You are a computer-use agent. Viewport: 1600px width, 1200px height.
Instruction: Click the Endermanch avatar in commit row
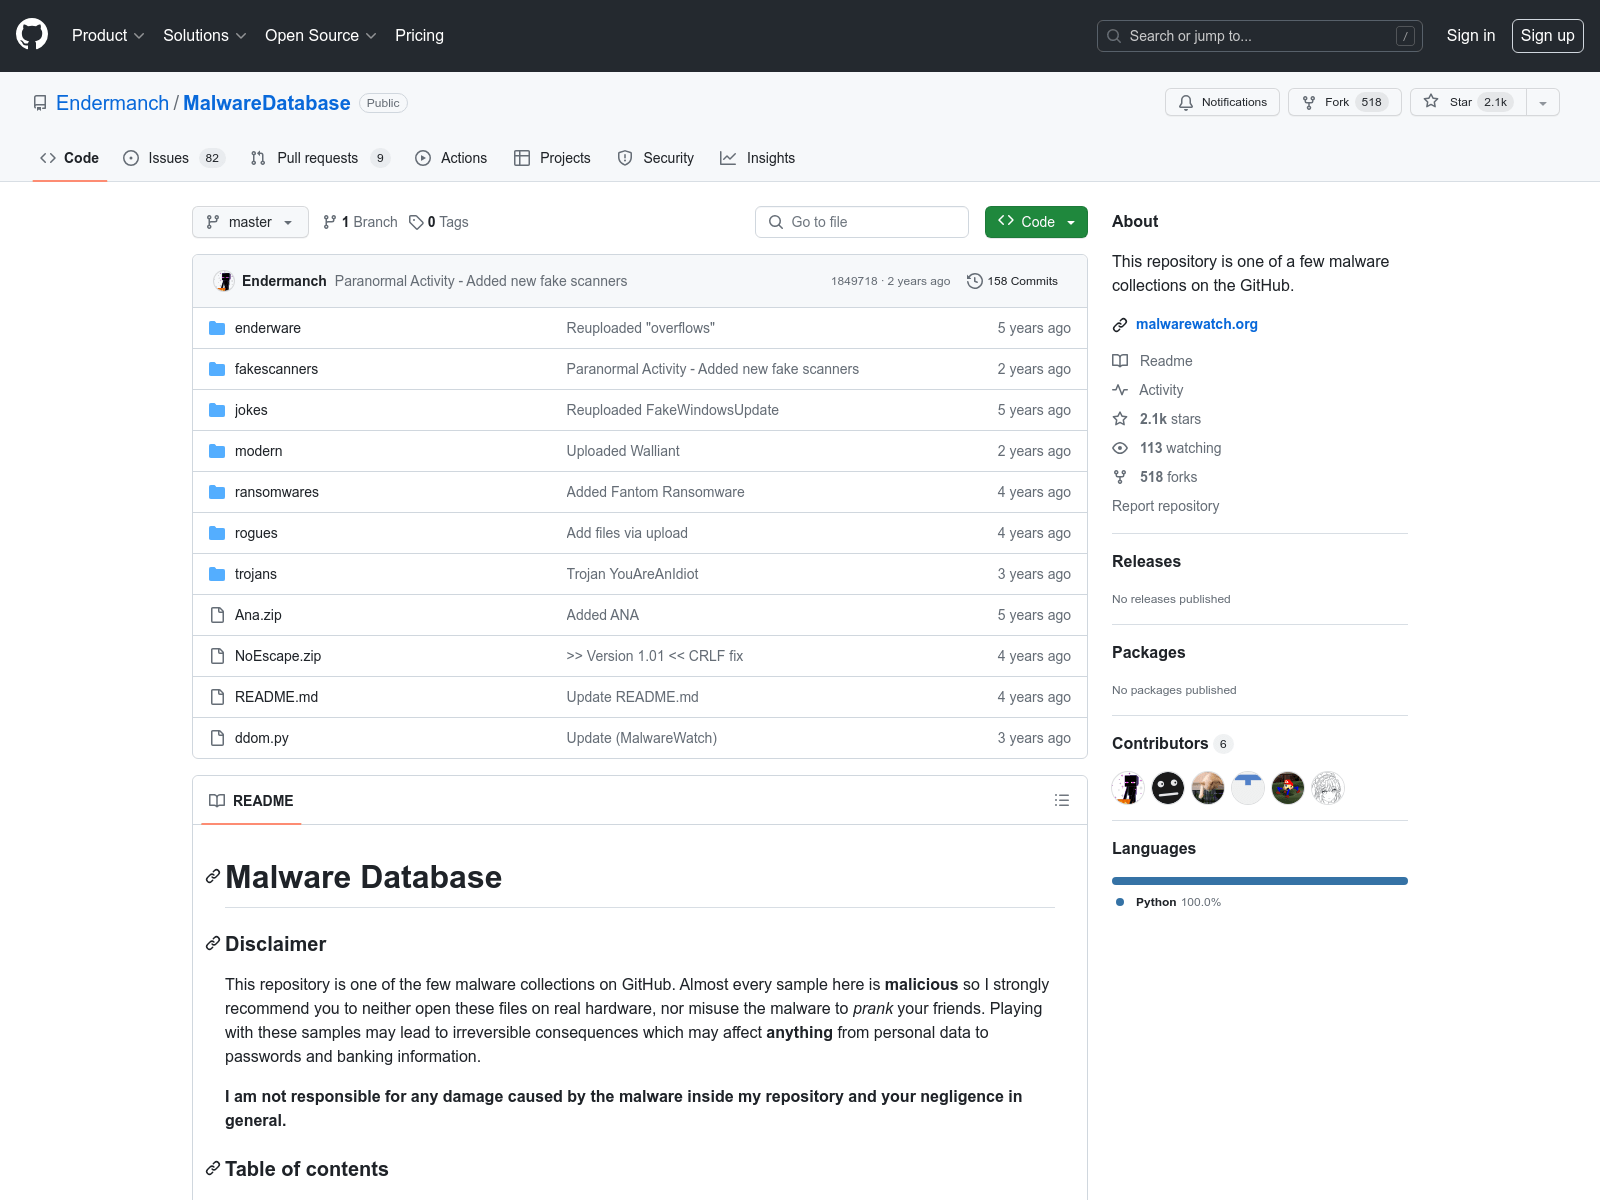(x=224, y=281)
